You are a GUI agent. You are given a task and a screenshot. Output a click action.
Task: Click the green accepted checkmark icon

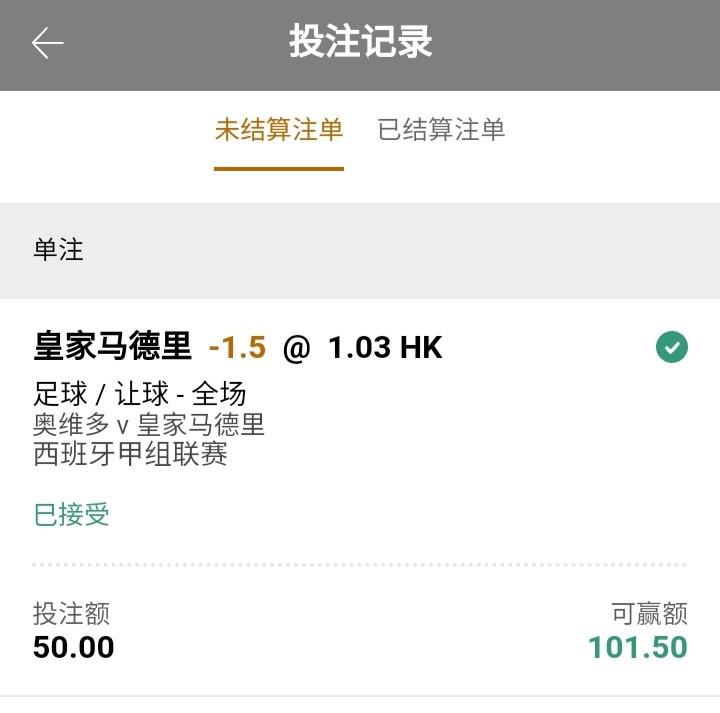click(x=672, y=348)
